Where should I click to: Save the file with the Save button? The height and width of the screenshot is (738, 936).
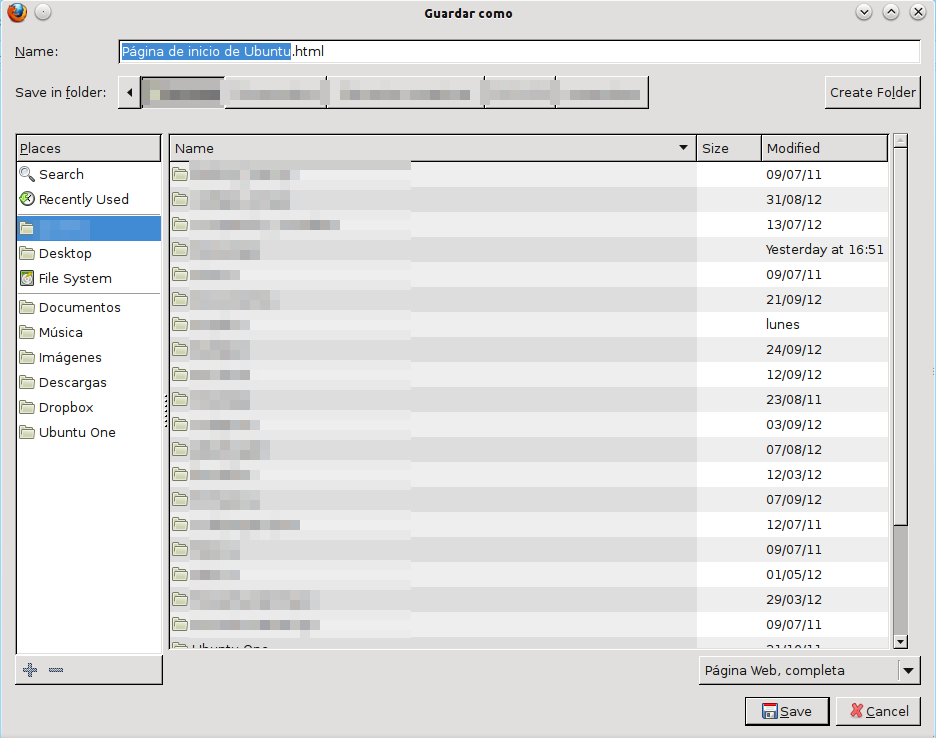pyautogui.click(x=787, y=711)
